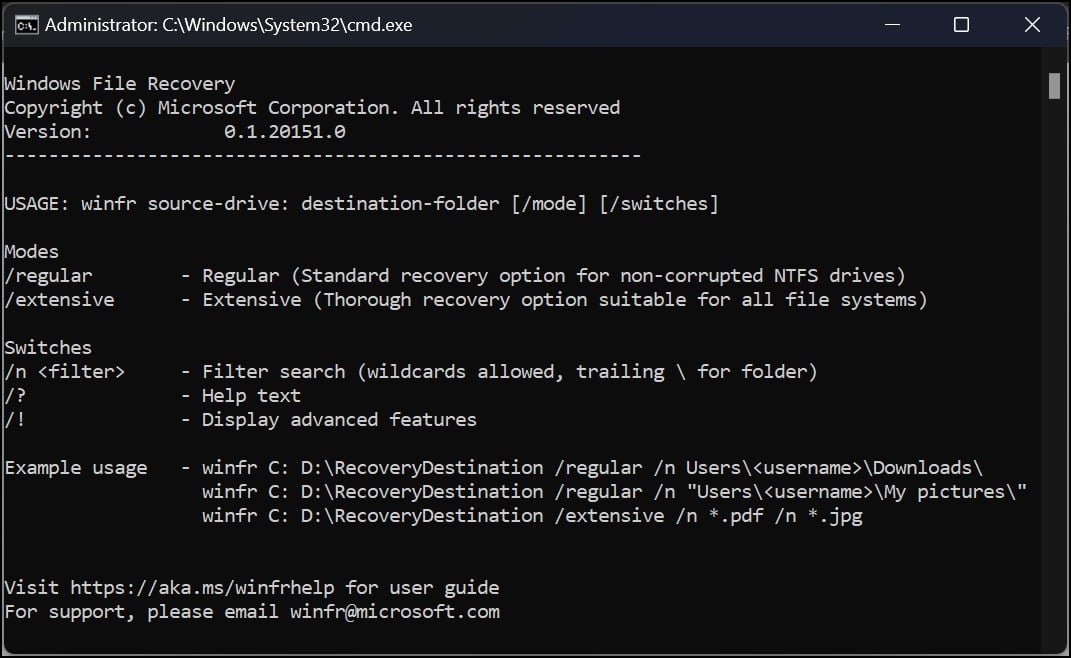
Task: Click the USAGE syntax line
Action: 361,204
